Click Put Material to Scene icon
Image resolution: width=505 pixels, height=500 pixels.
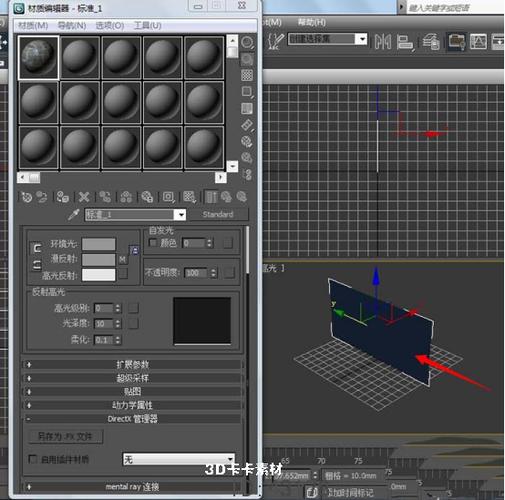pyautogui.click(x=42, y=197)
